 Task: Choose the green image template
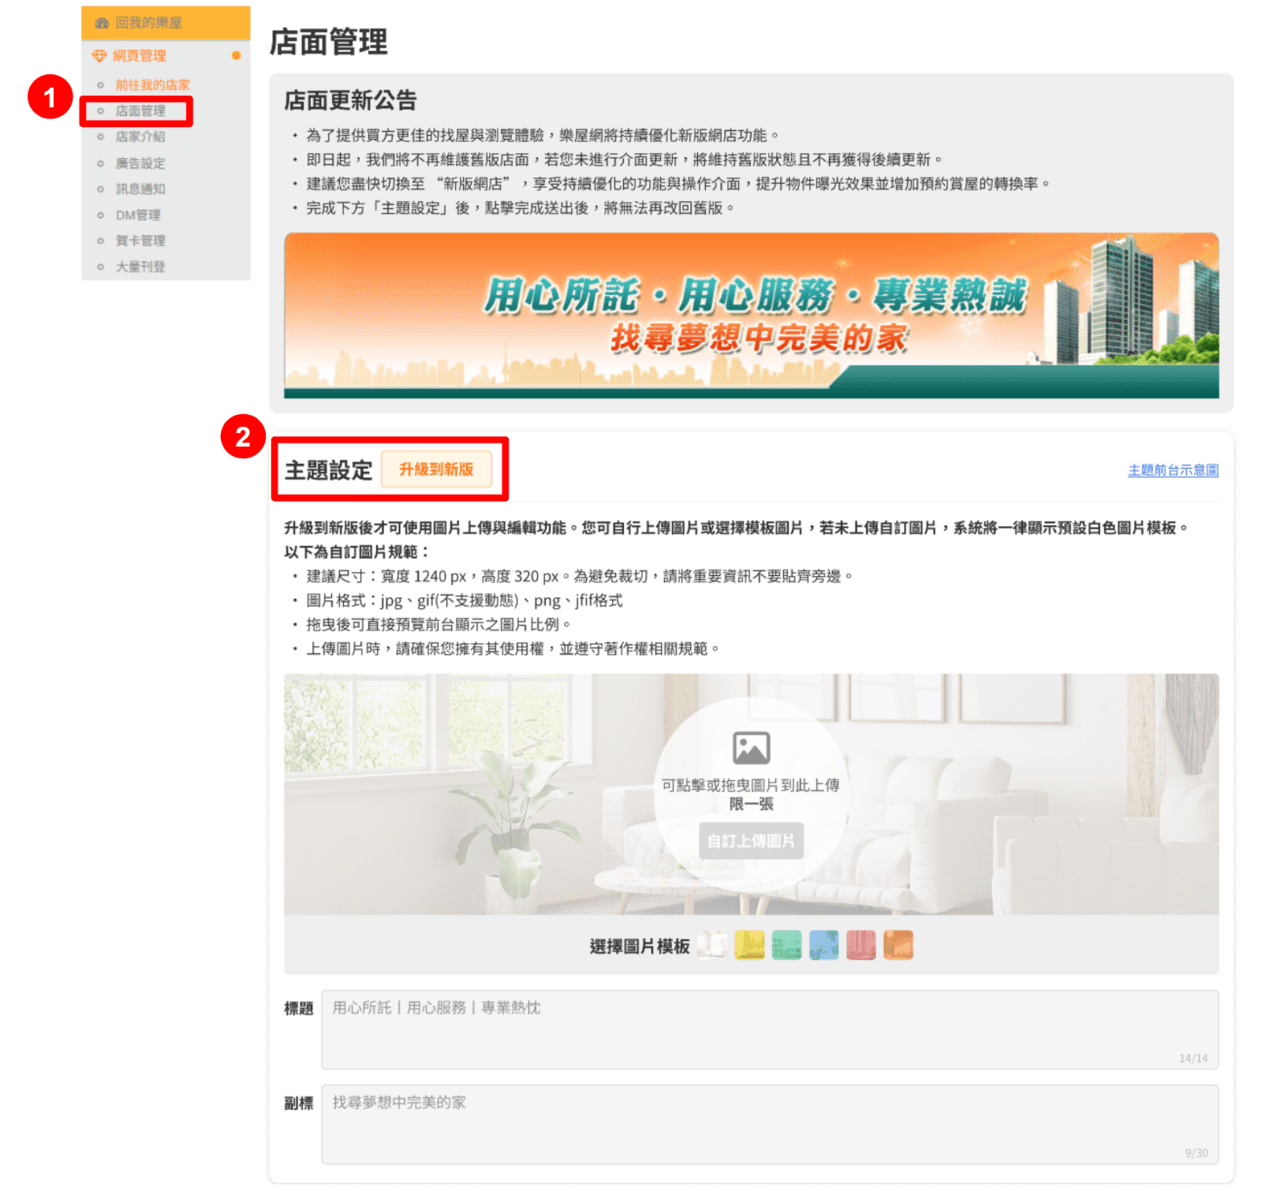787,945
